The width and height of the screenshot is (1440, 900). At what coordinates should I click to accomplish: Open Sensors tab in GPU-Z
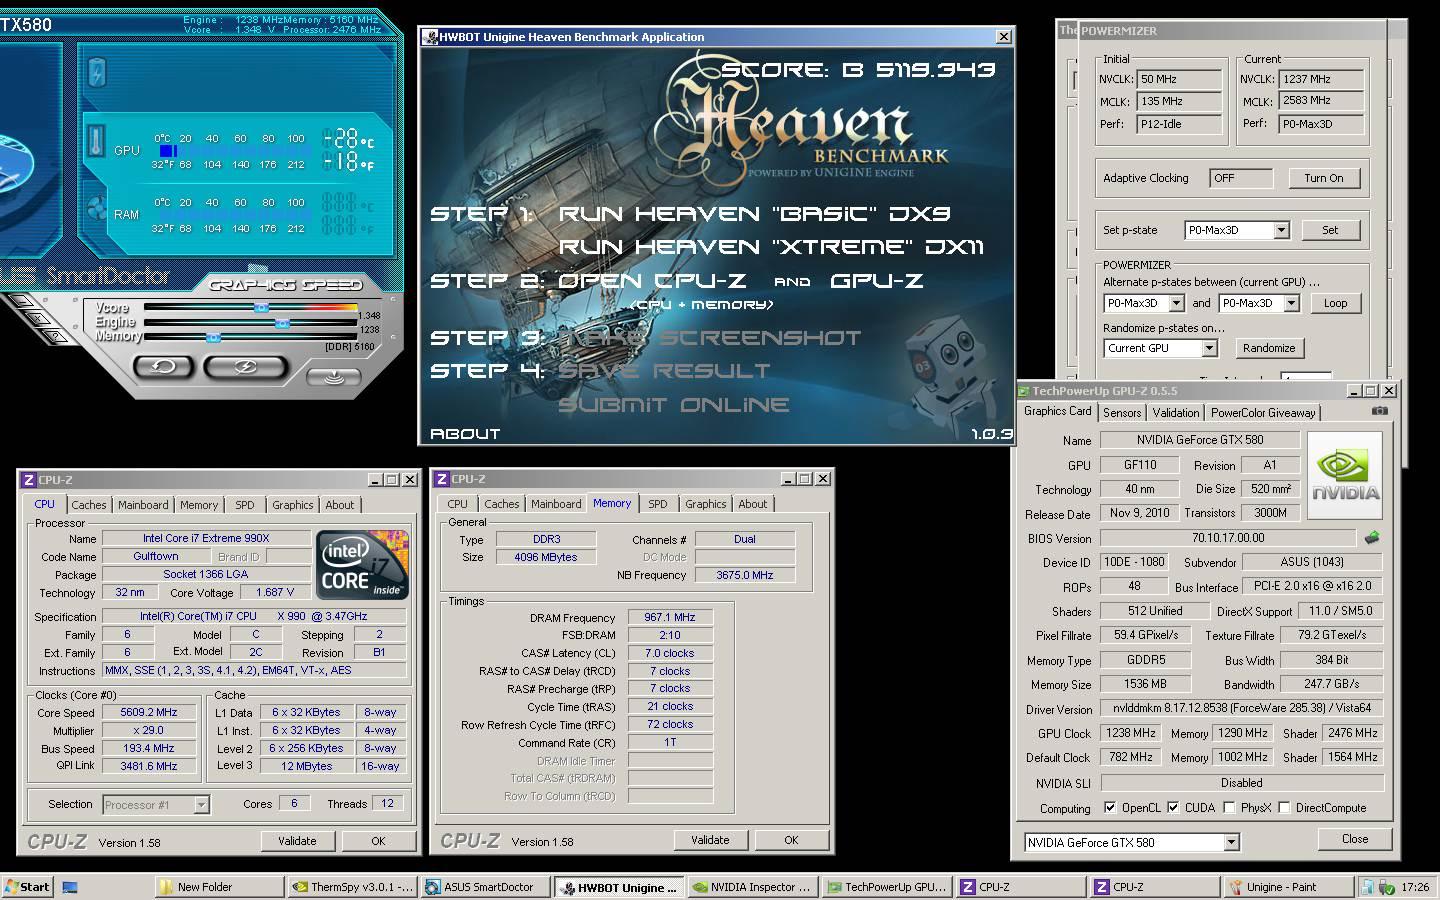(1122, 412)
